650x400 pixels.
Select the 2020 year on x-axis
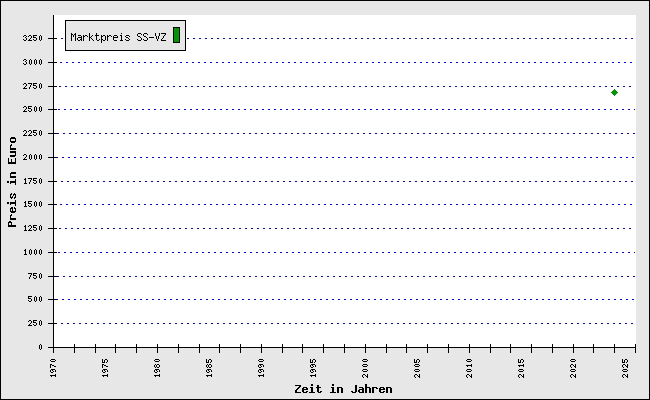[x=574, y=366]
